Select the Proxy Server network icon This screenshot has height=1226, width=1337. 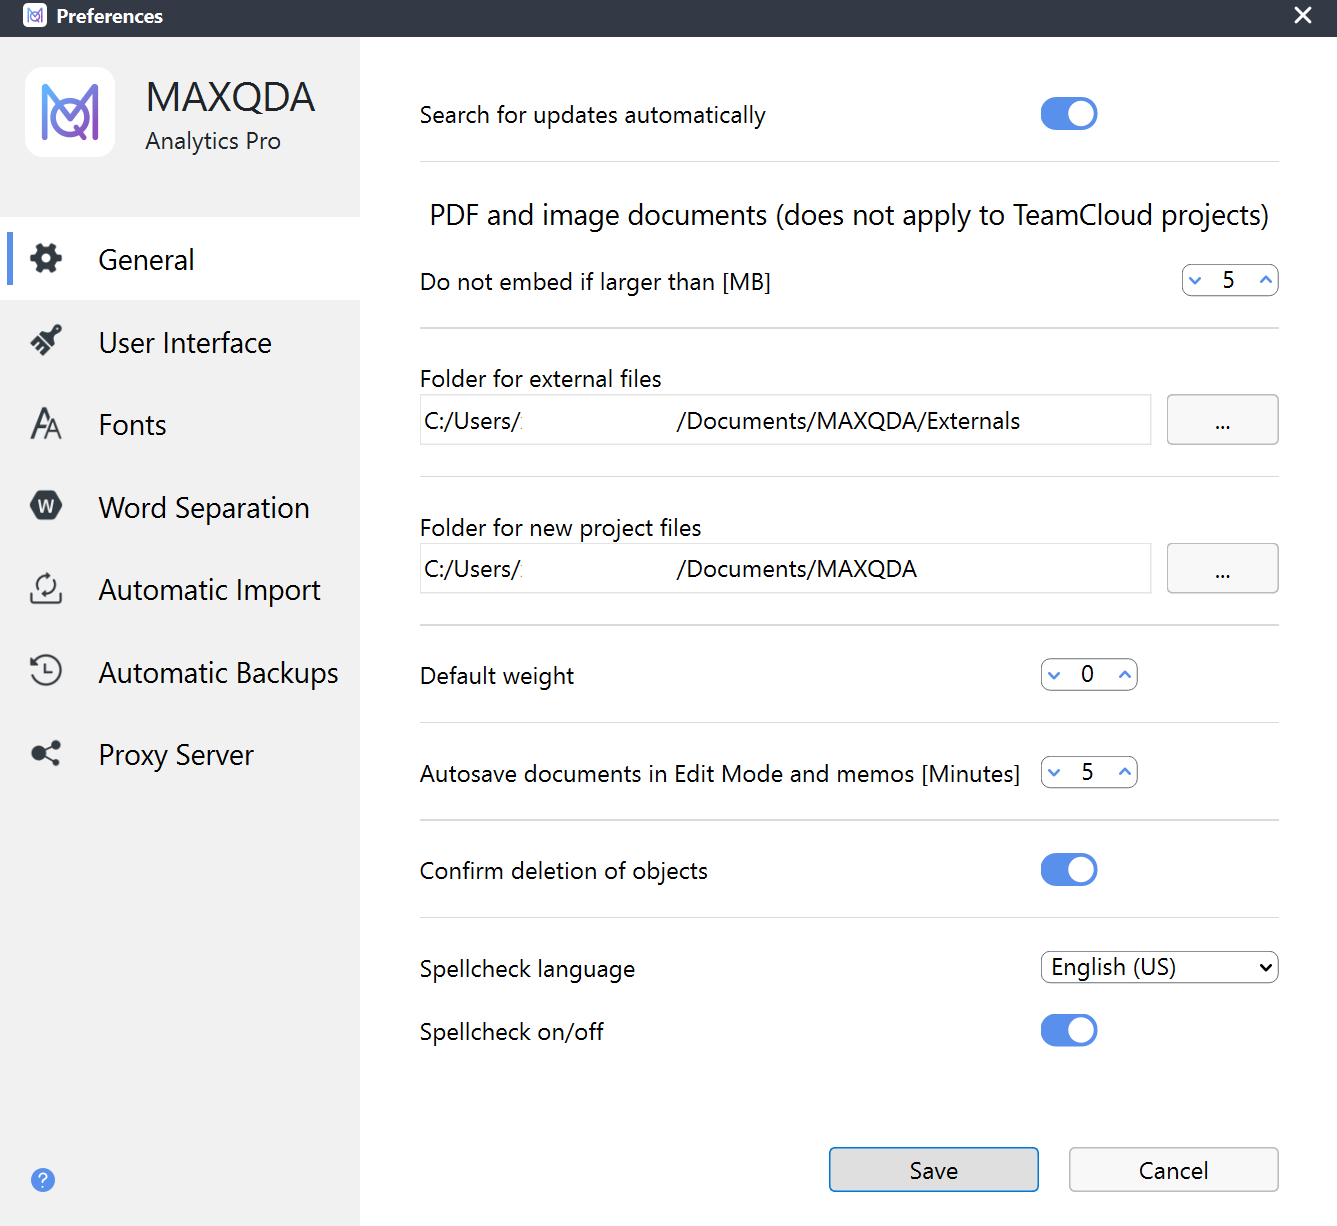pyautogui.click(x=45, y=753)
